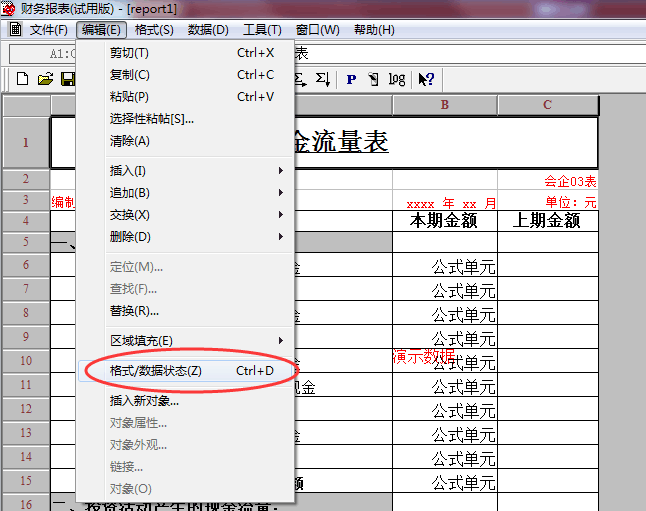Click the 会企03表 cell
The image size is (646, 511).
point(548,180)
